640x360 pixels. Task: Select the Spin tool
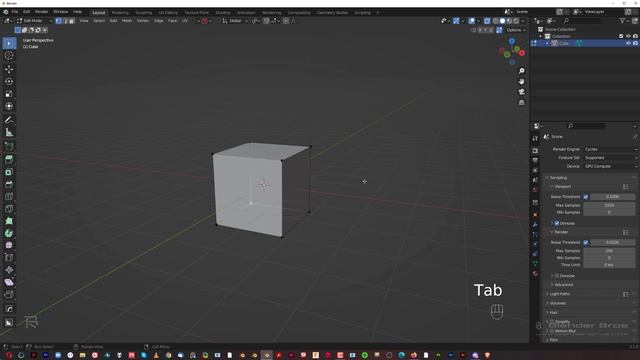point(9,233)
